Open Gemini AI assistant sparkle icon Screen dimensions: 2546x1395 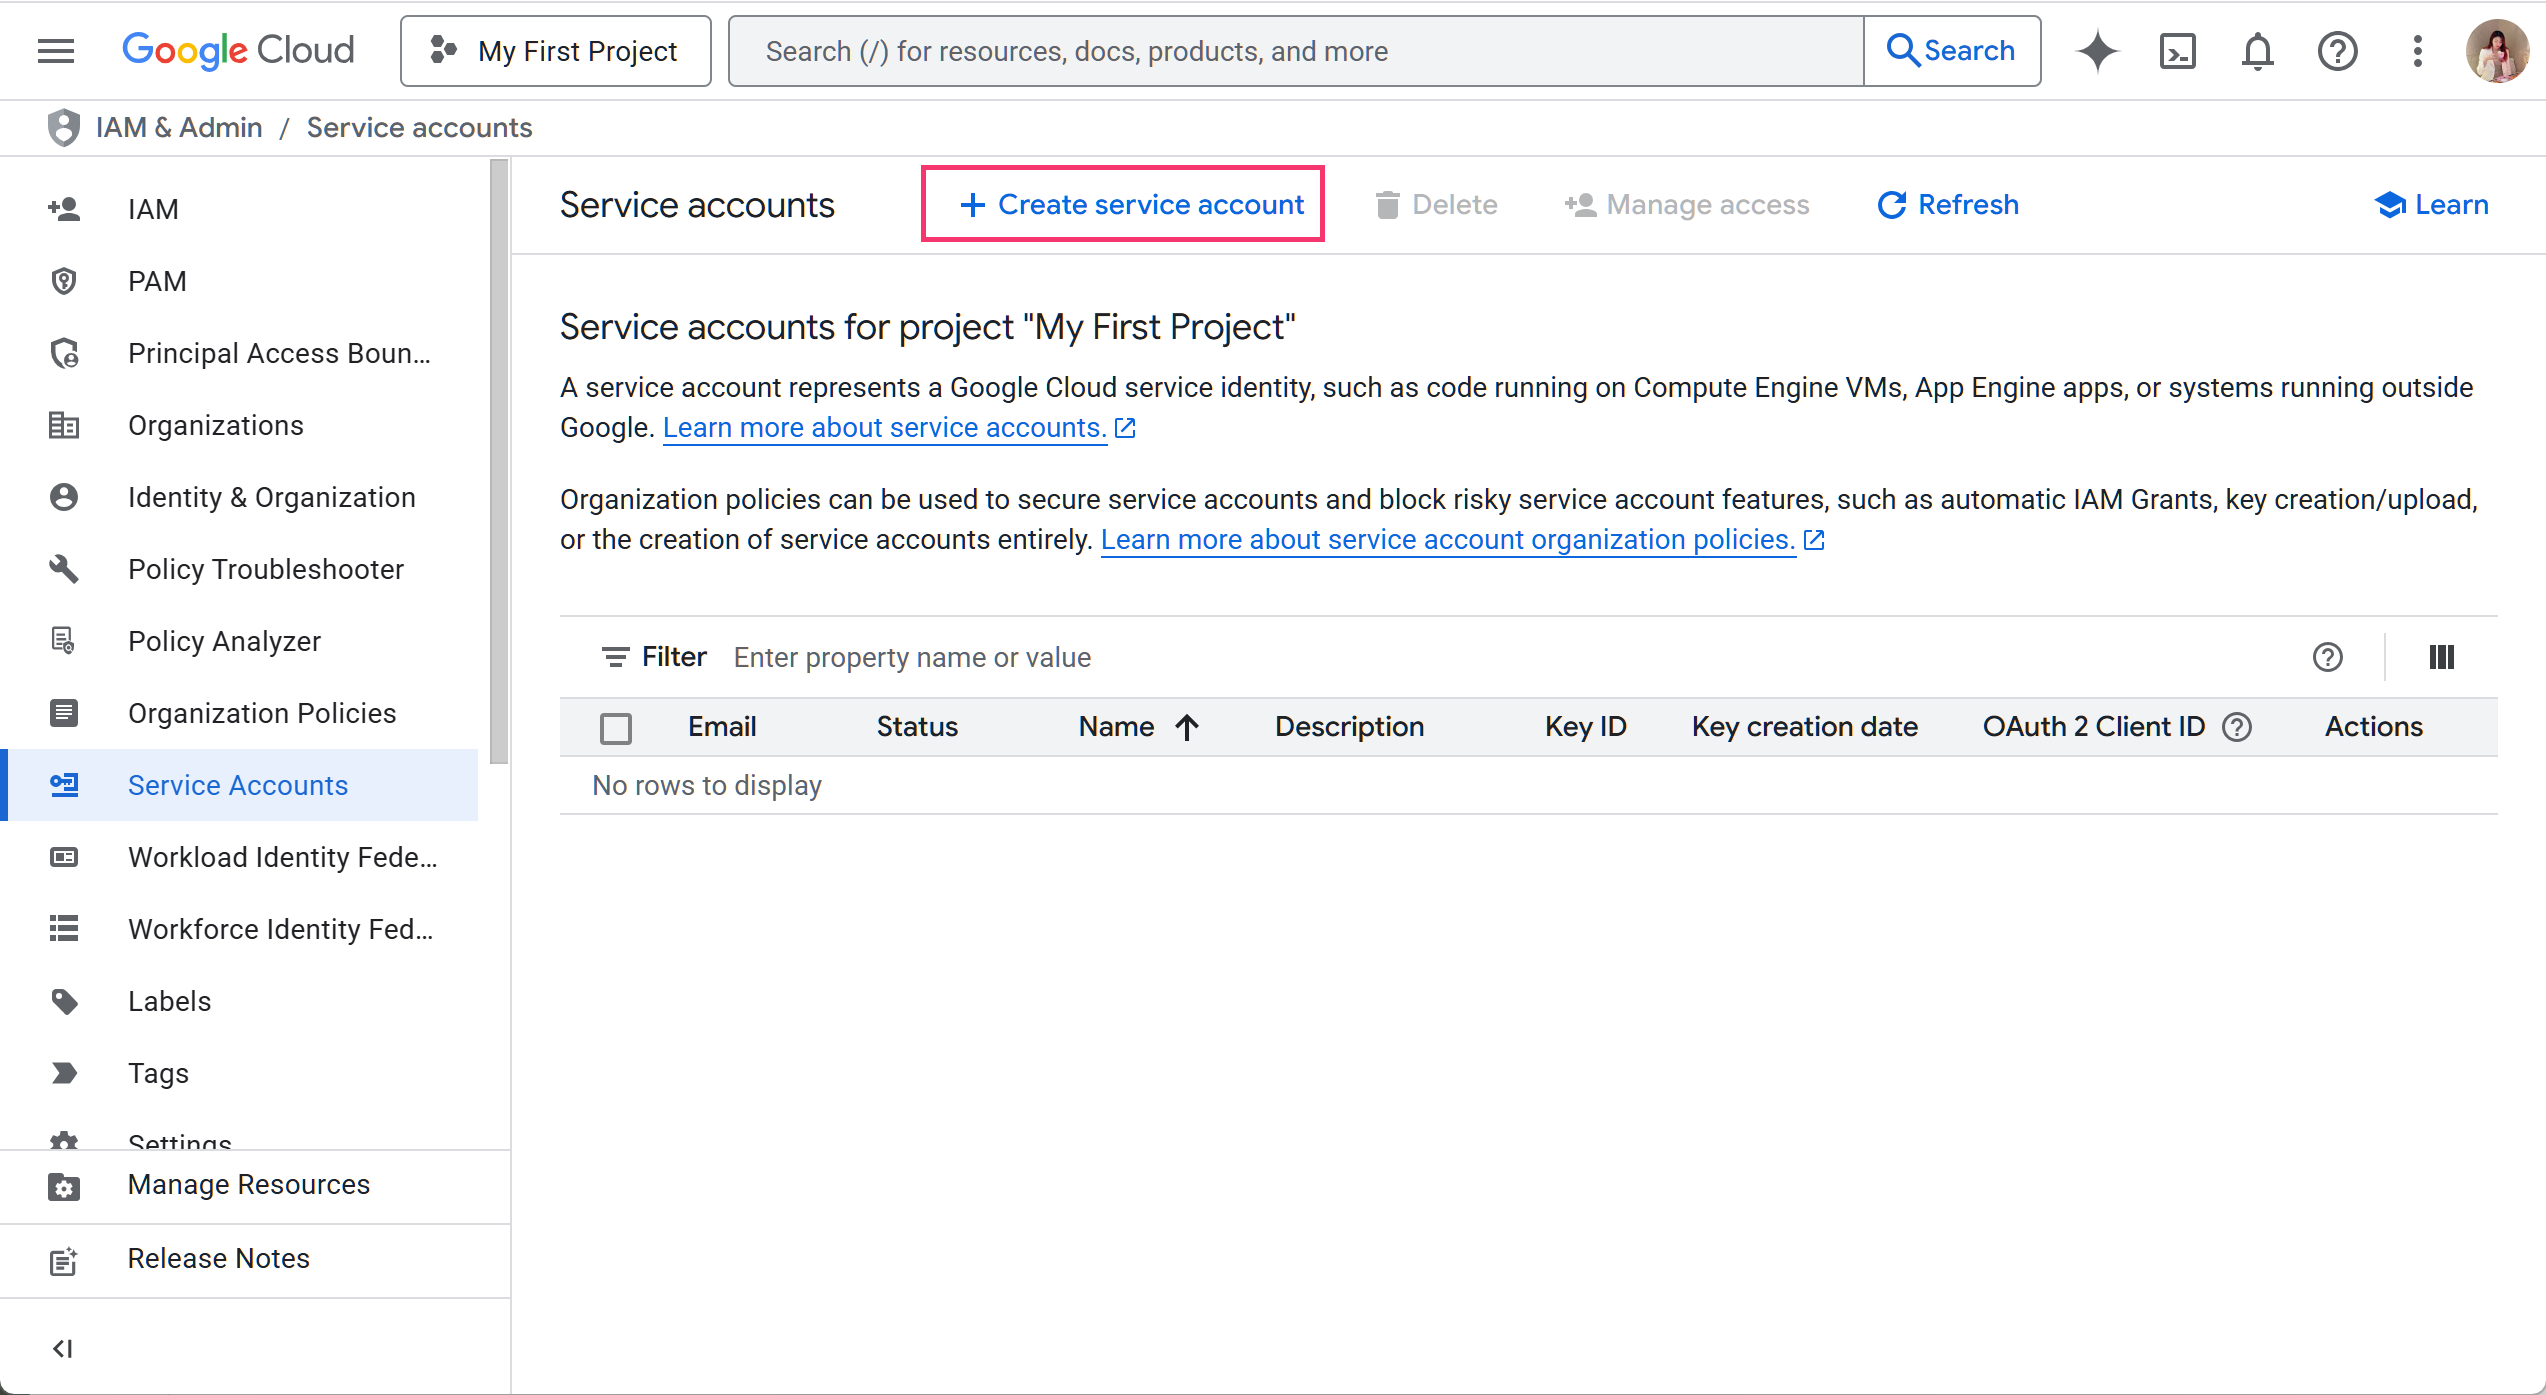pyautogui.click(x=2097, y=51)
